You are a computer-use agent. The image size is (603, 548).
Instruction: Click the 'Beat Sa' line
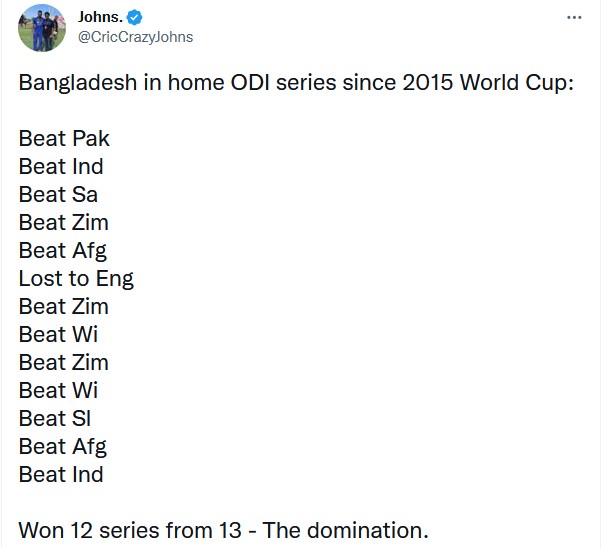click(x=58, y=195)
